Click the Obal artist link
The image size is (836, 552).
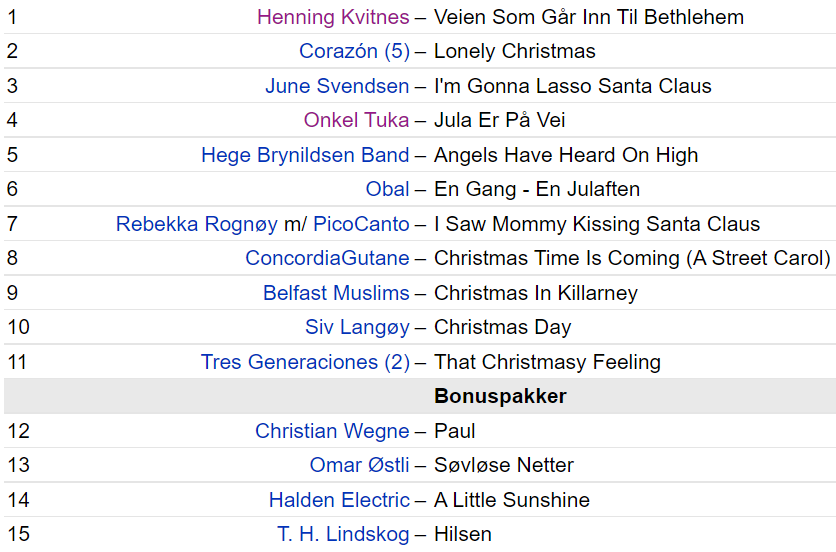click(387, 189)
